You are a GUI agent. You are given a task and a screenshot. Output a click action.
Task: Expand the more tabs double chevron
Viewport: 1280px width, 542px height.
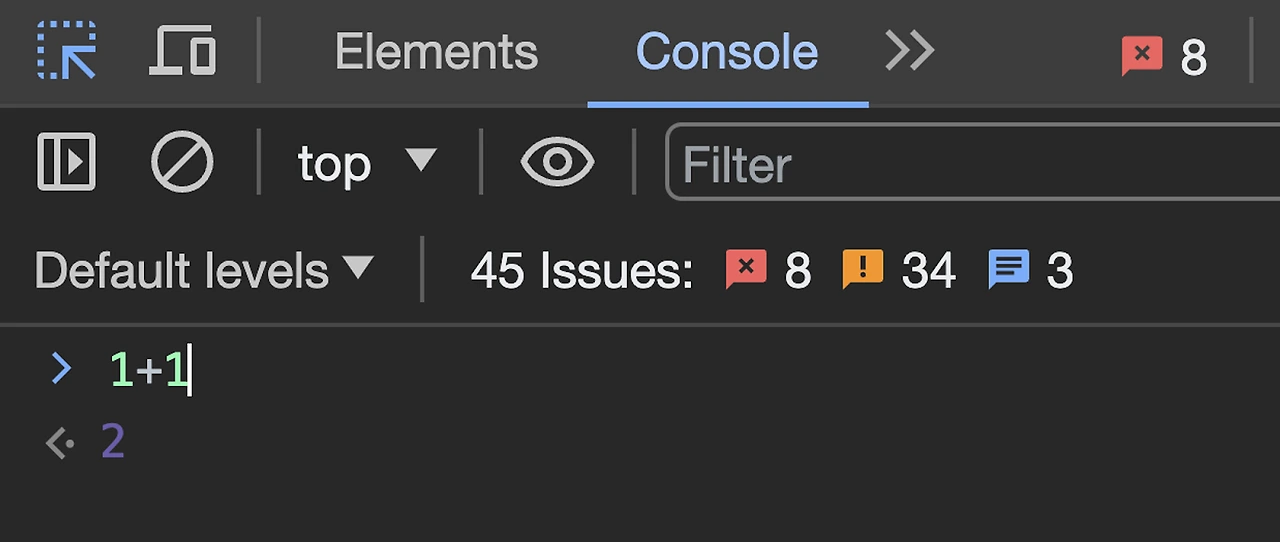point(910,50)
